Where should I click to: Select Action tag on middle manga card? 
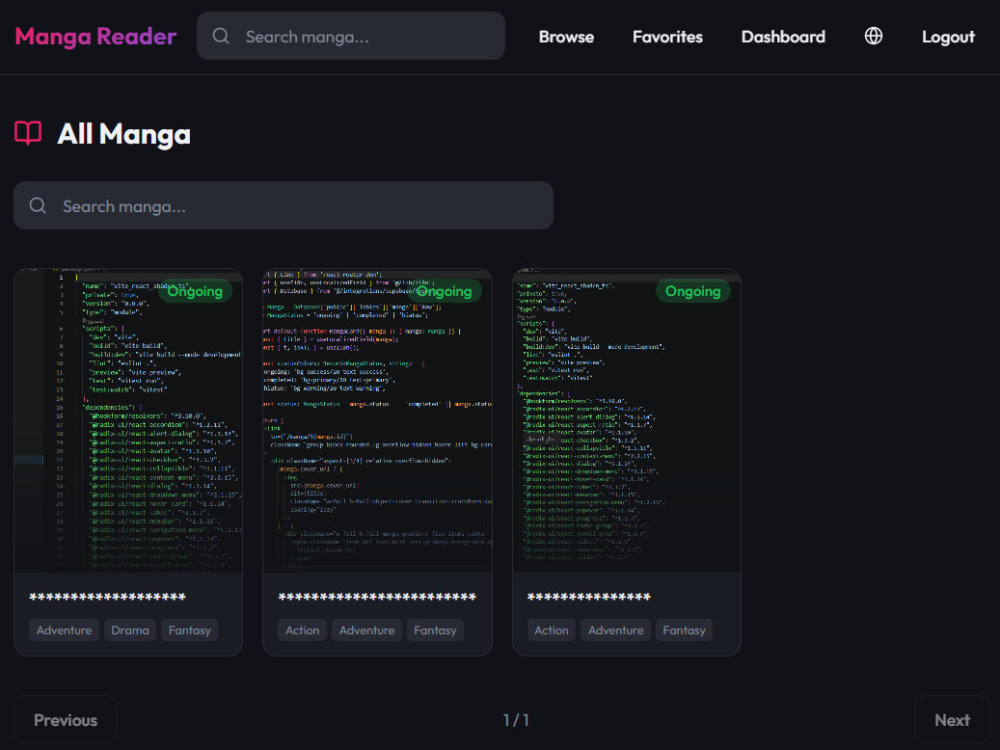tap(302, 630)
